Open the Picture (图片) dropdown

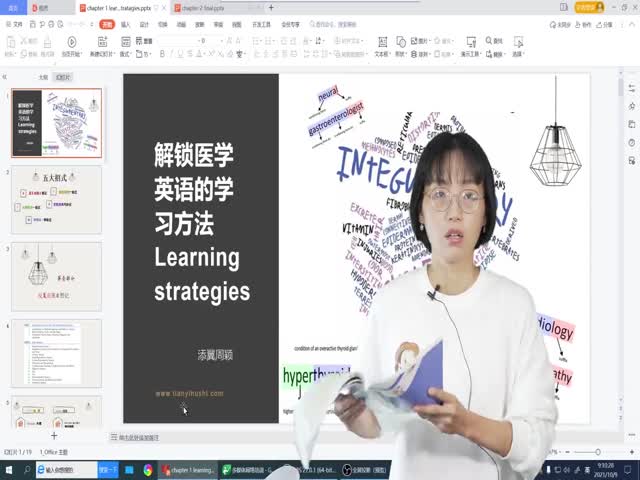pos(420,41)
